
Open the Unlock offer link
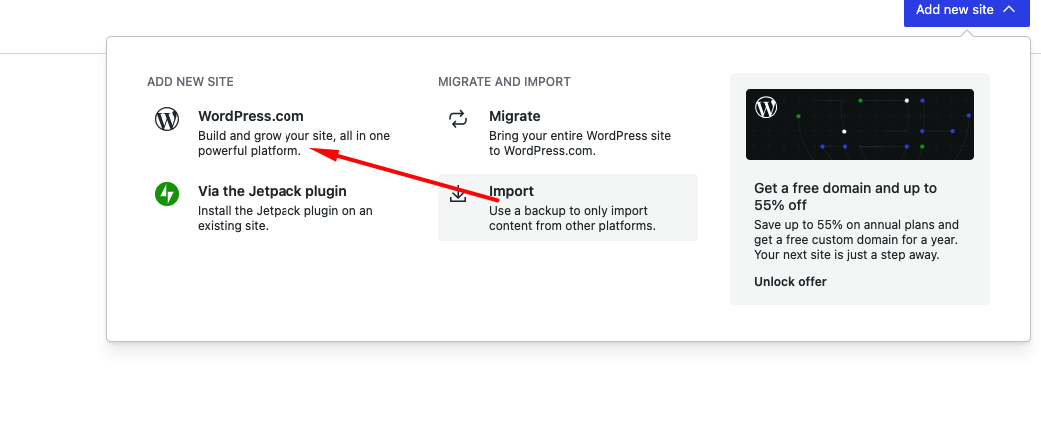[790, 281]
